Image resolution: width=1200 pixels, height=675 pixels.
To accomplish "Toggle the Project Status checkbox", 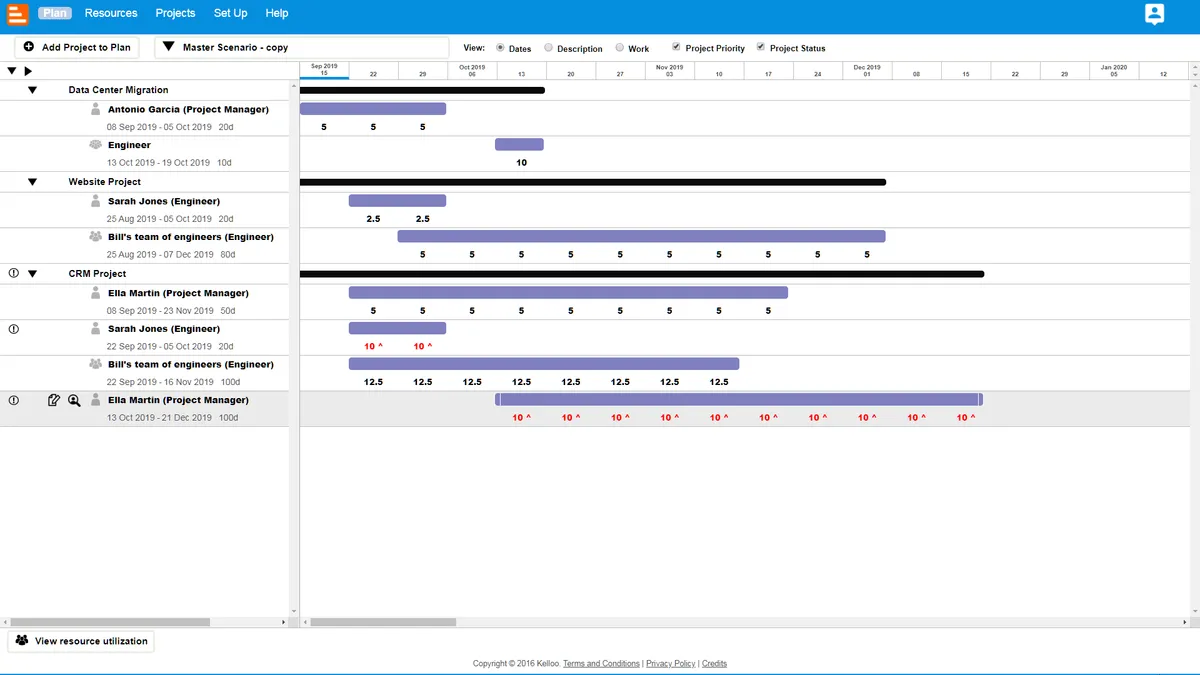I will click(761, 47).
